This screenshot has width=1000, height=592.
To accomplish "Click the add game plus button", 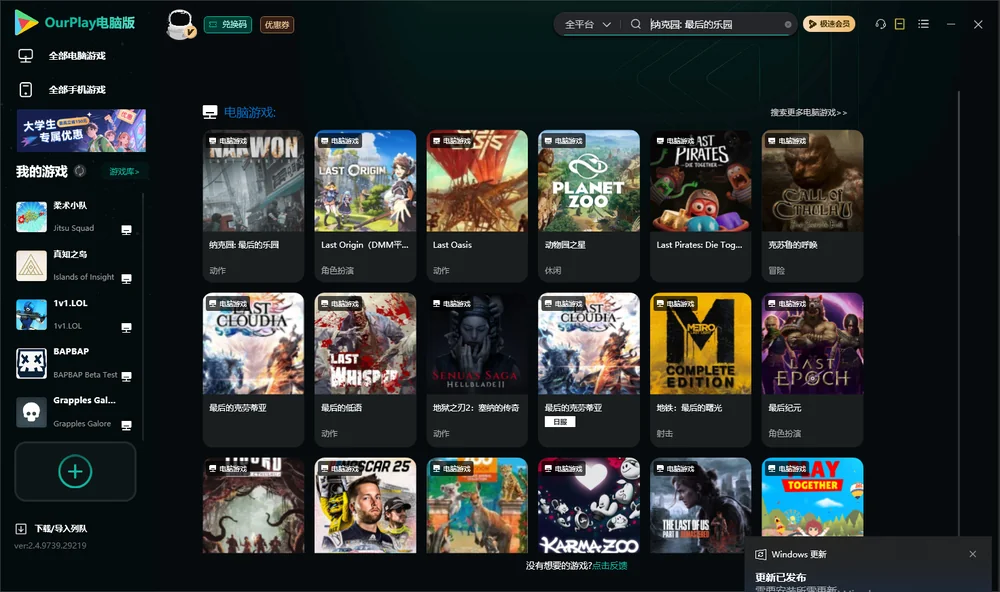I will (x=75, y=471).
